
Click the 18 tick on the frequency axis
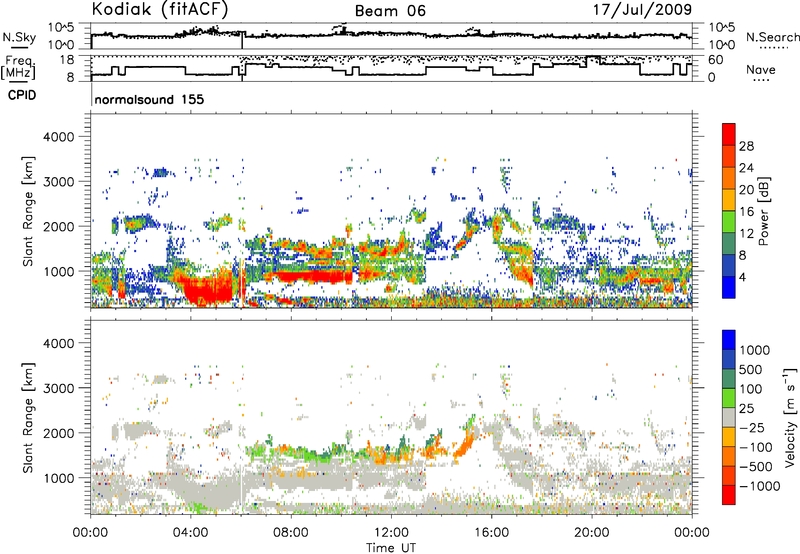pyautogui.click(x=66, y=60)
